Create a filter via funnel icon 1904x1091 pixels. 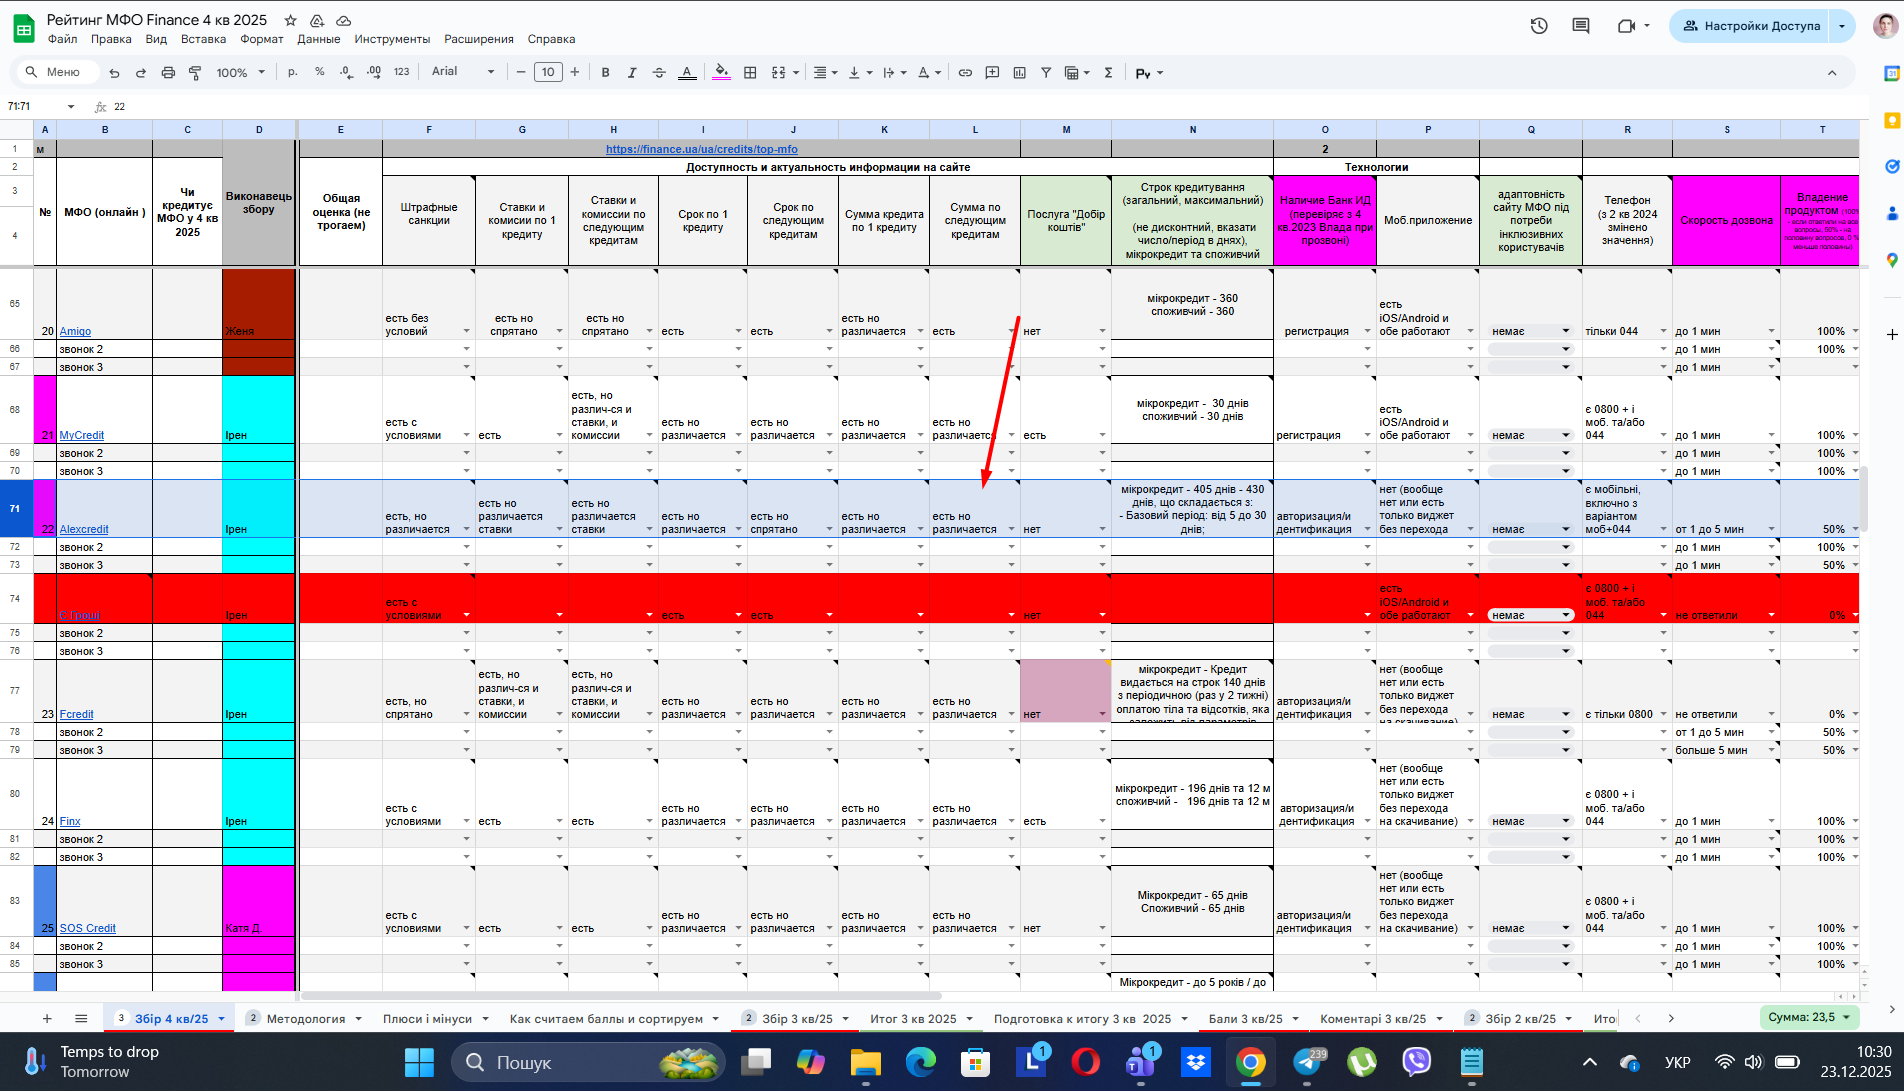pos(1046,73)
